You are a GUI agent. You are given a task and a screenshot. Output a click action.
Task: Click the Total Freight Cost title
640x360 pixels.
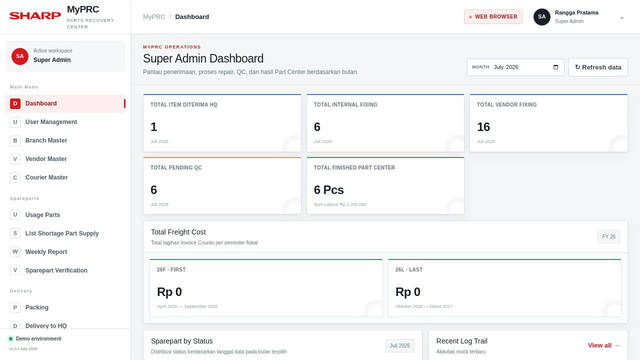click(178, 232)
